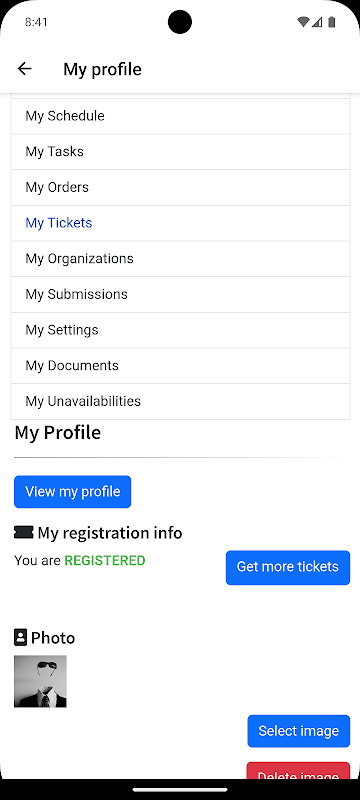Open My Tasks menu entry
Viewport: 360px width, 800px height.
pyautogui.click(x=181, y=152)
